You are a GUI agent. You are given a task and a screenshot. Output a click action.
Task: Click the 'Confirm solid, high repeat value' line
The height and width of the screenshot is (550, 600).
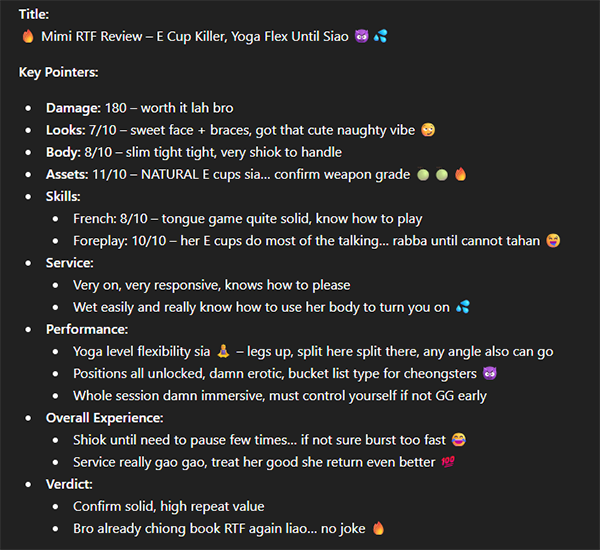pos(169,506)
